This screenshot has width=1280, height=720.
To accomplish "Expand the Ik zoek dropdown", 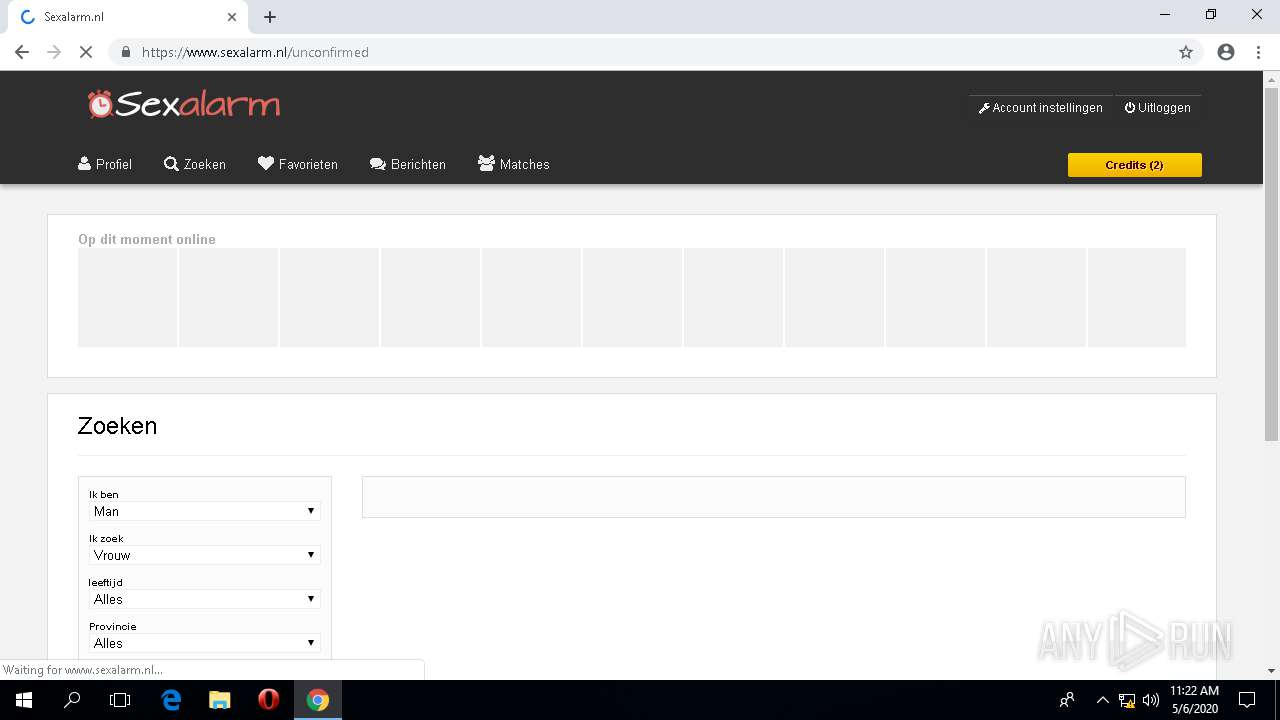I will pyautogui.click(x=205, y=555).
